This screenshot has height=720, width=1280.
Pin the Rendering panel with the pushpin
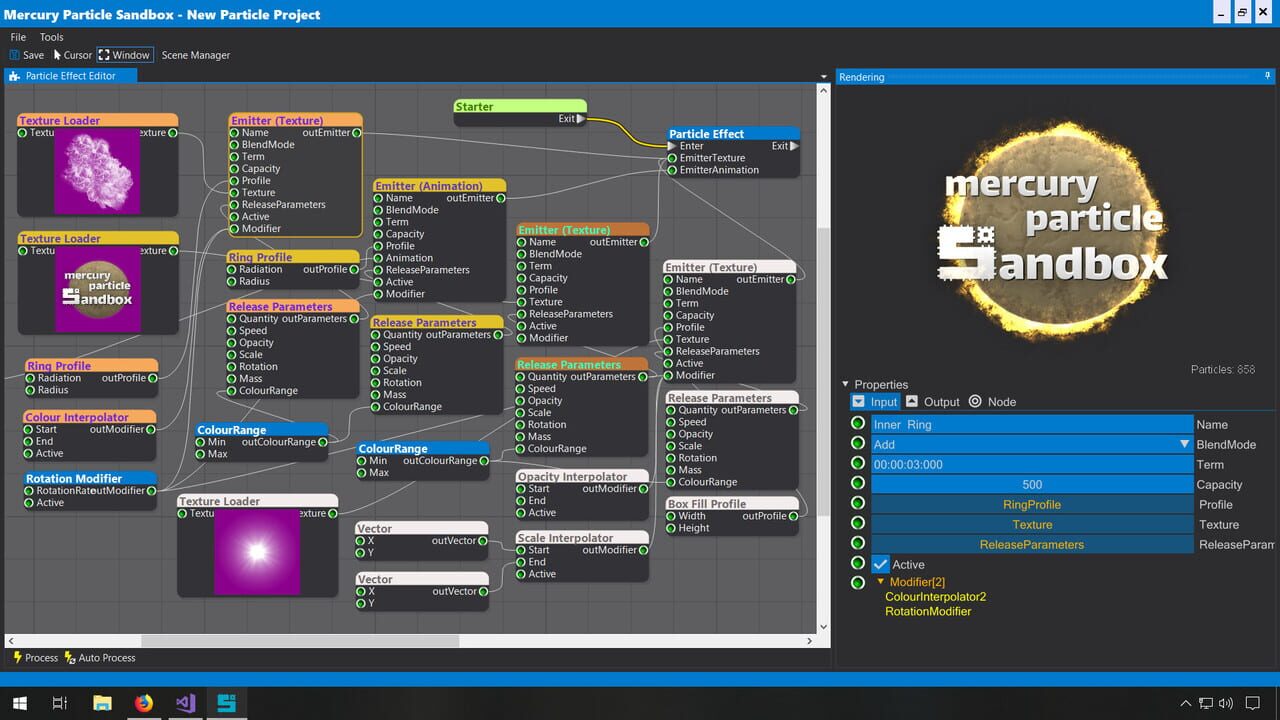click(x=1268, y=76)
